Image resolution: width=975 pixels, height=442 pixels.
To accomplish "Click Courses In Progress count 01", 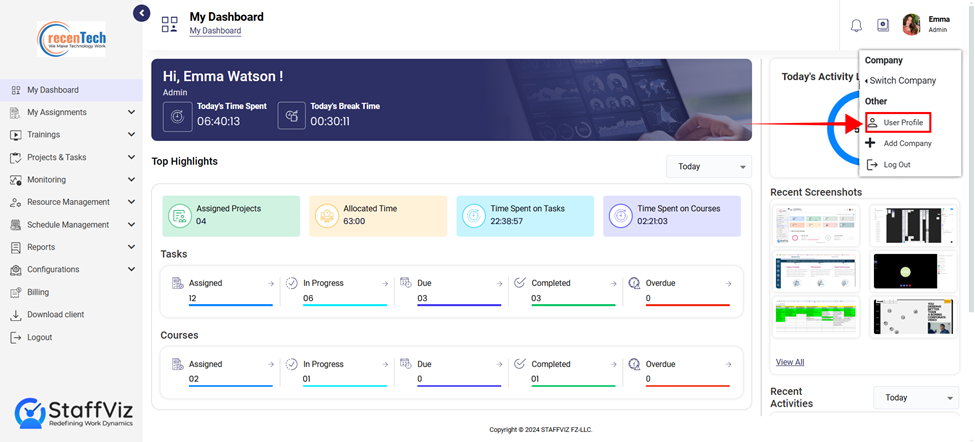I will pos(307,379).
